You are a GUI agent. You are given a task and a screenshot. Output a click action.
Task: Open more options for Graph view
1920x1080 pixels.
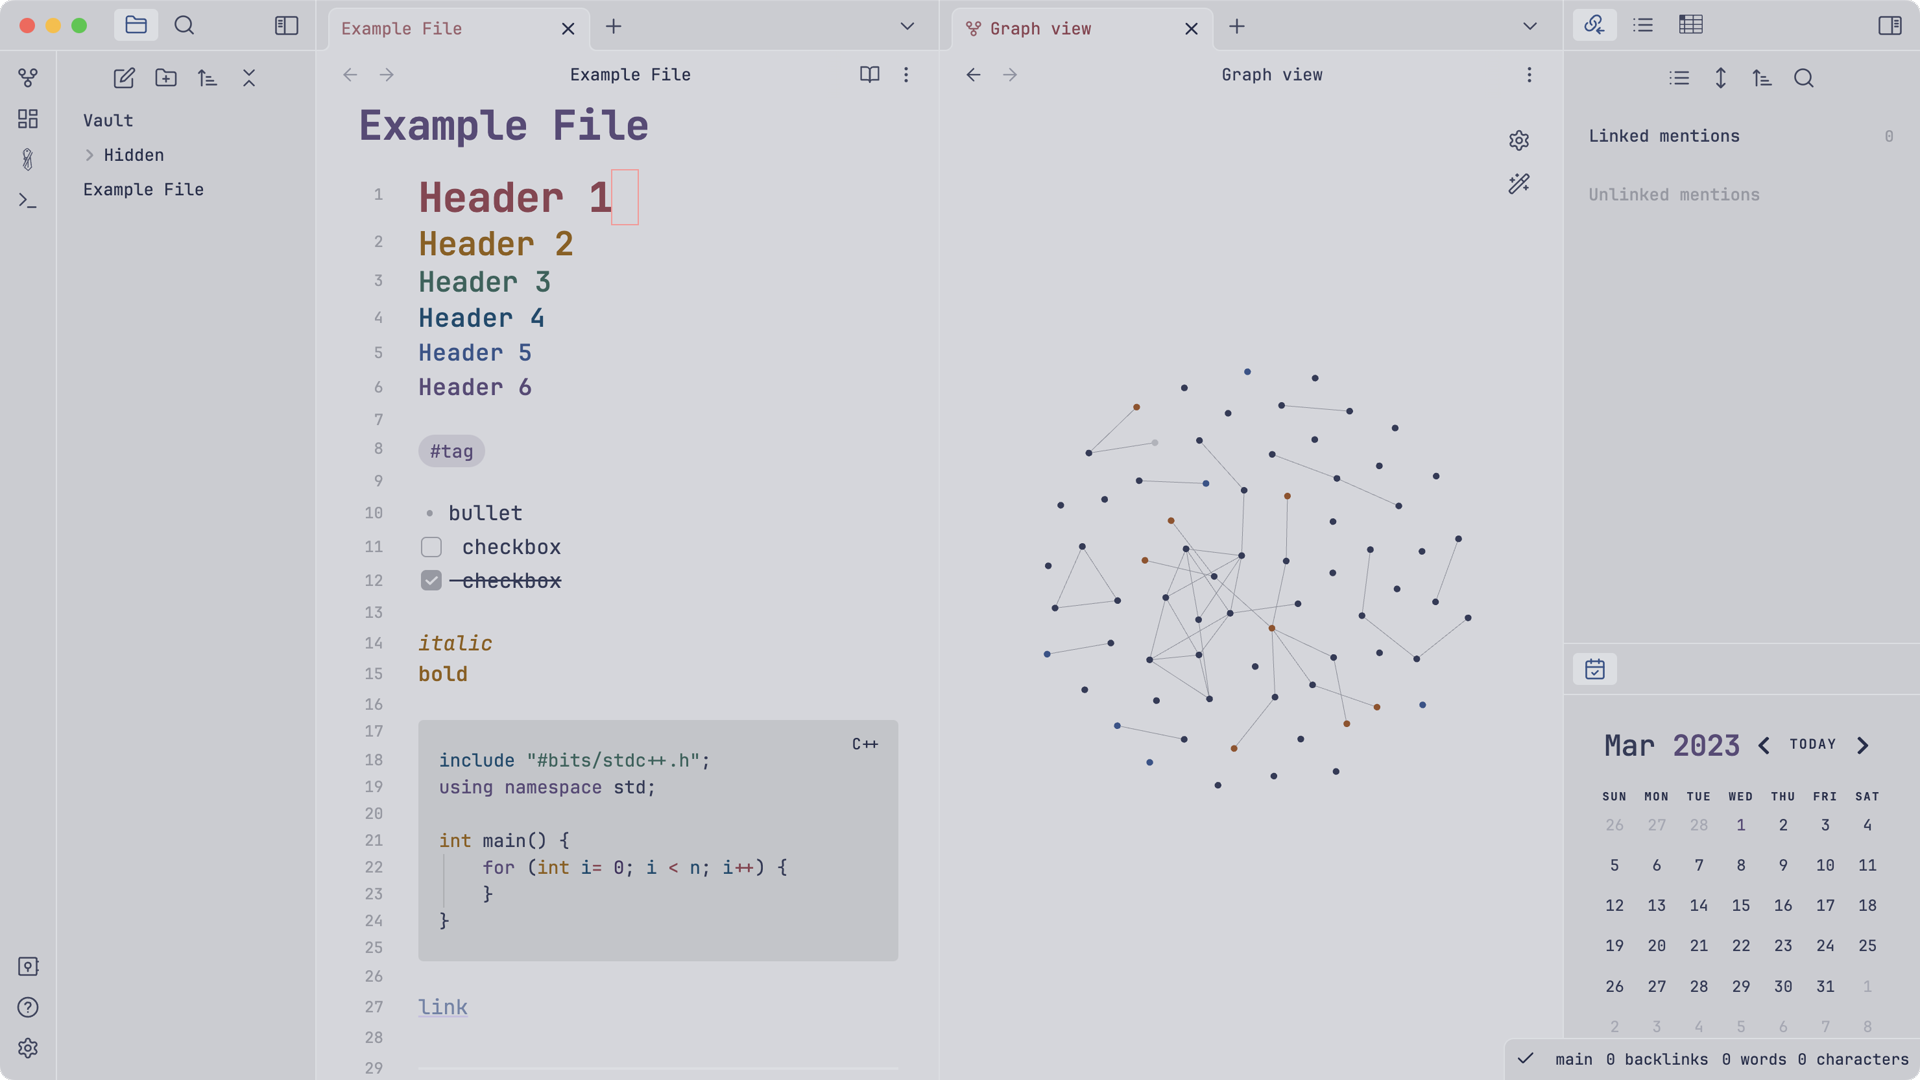click(1529, 75)
